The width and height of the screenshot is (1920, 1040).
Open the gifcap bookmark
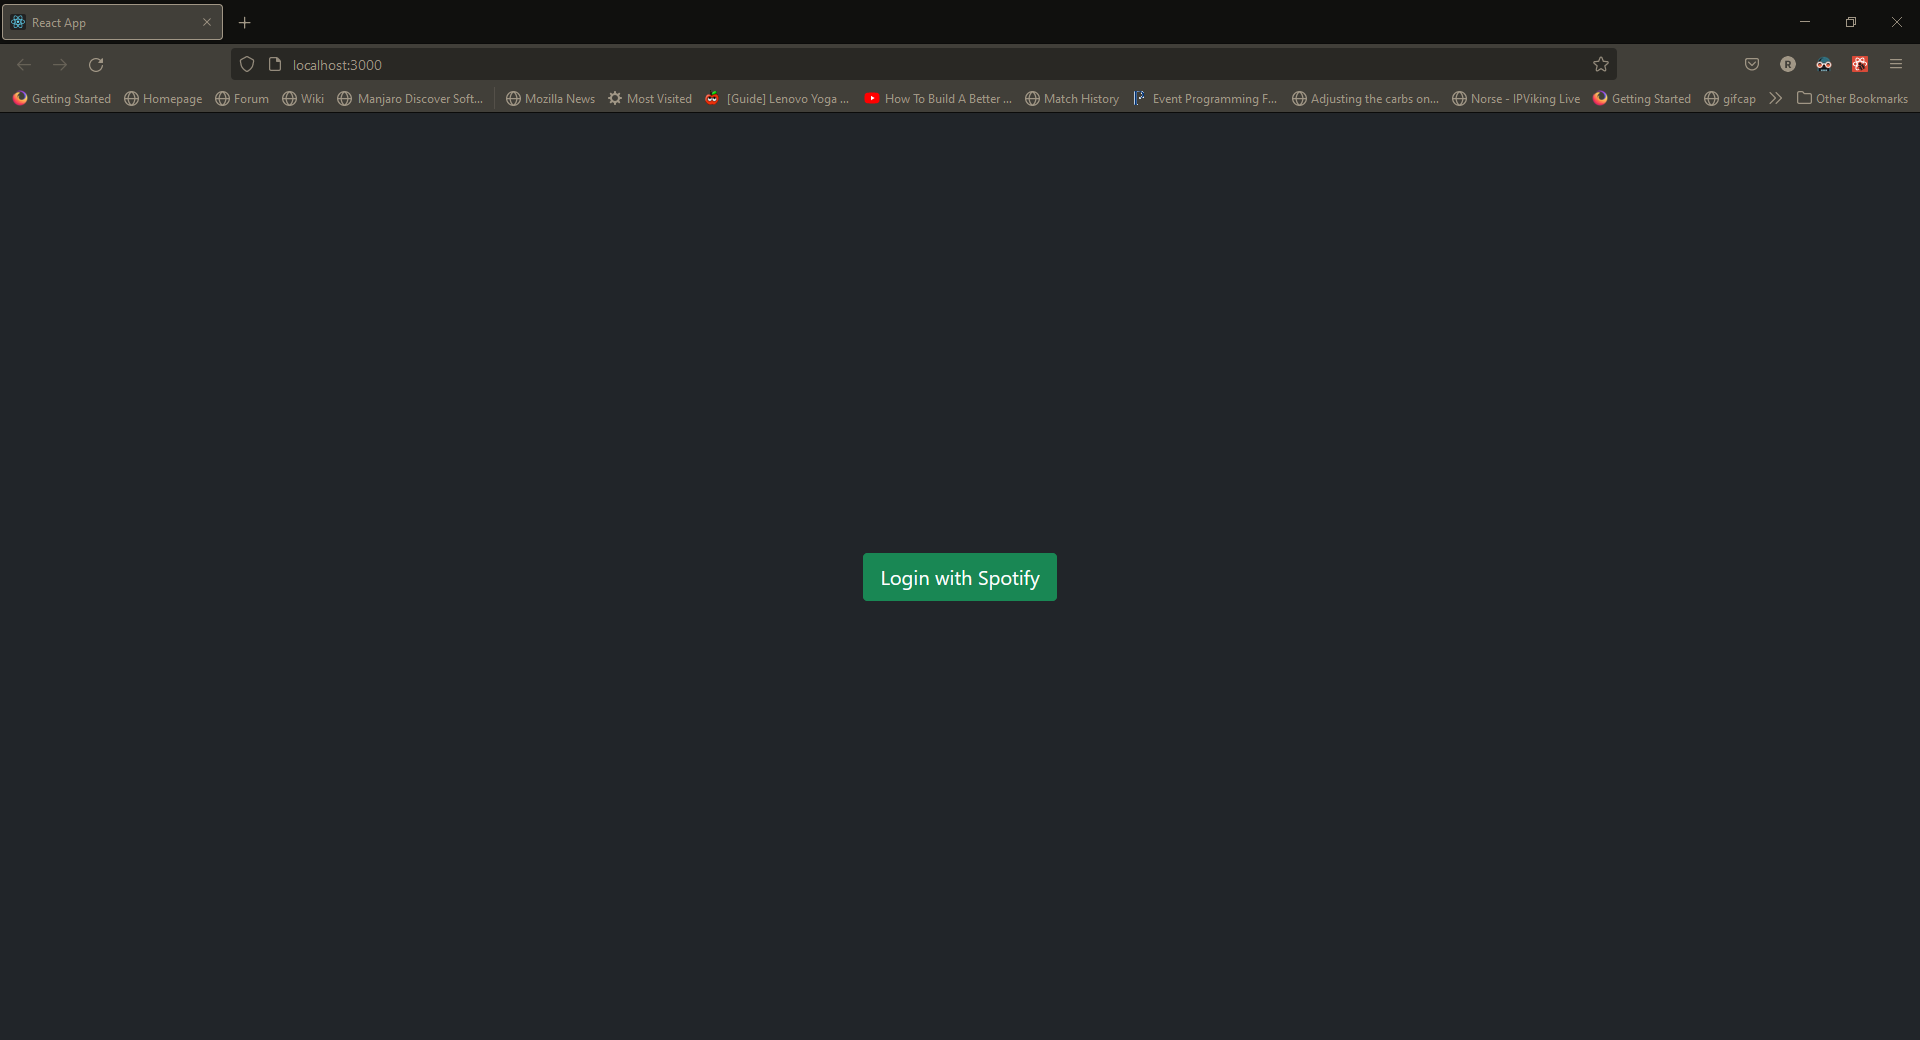1730,99
